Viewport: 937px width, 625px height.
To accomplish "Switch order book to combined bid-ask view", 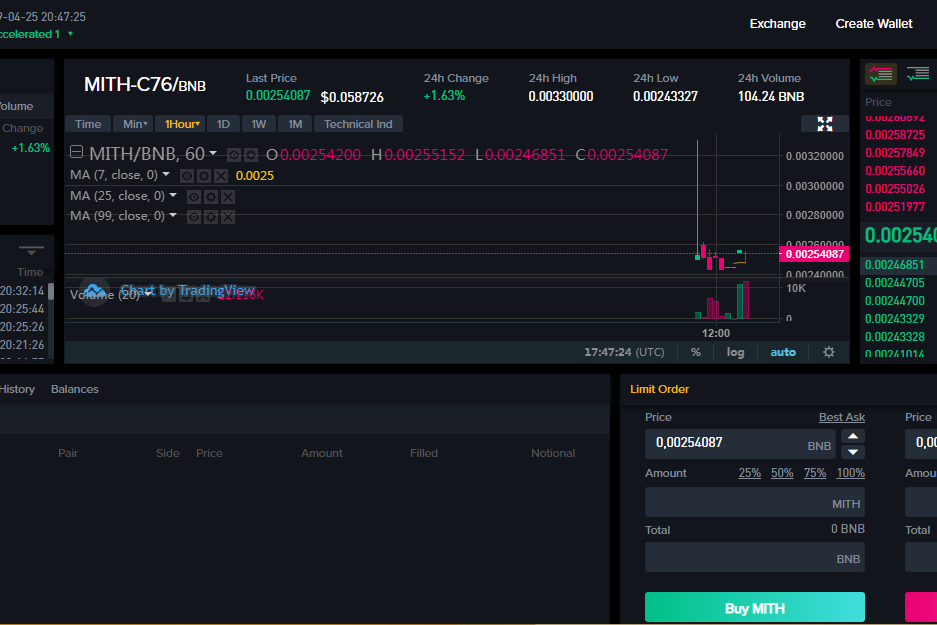I will 881,74.
